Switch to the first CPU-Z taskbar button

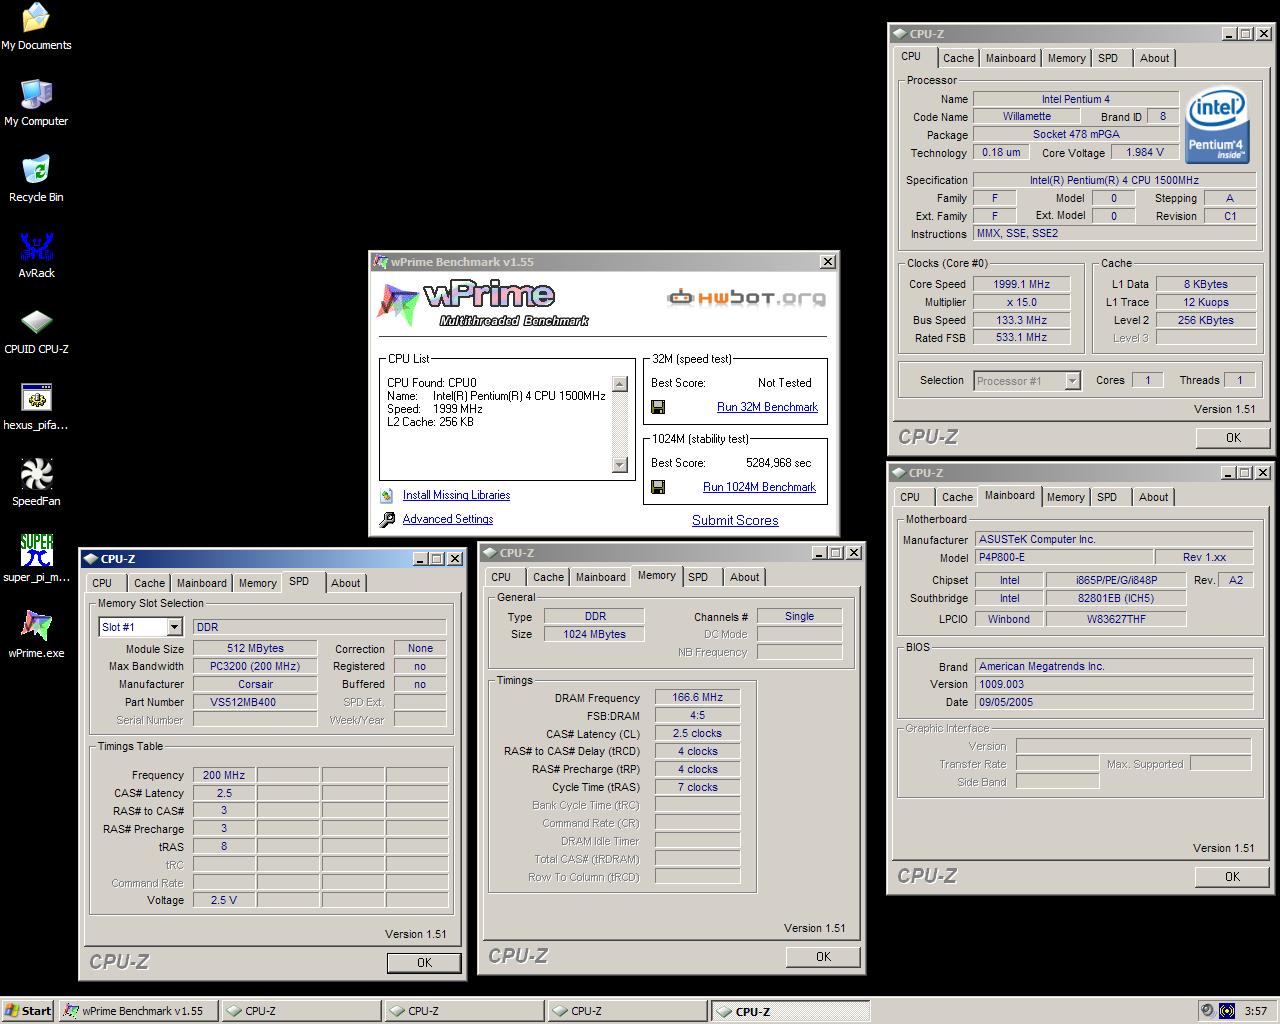tap(301, 1011)
